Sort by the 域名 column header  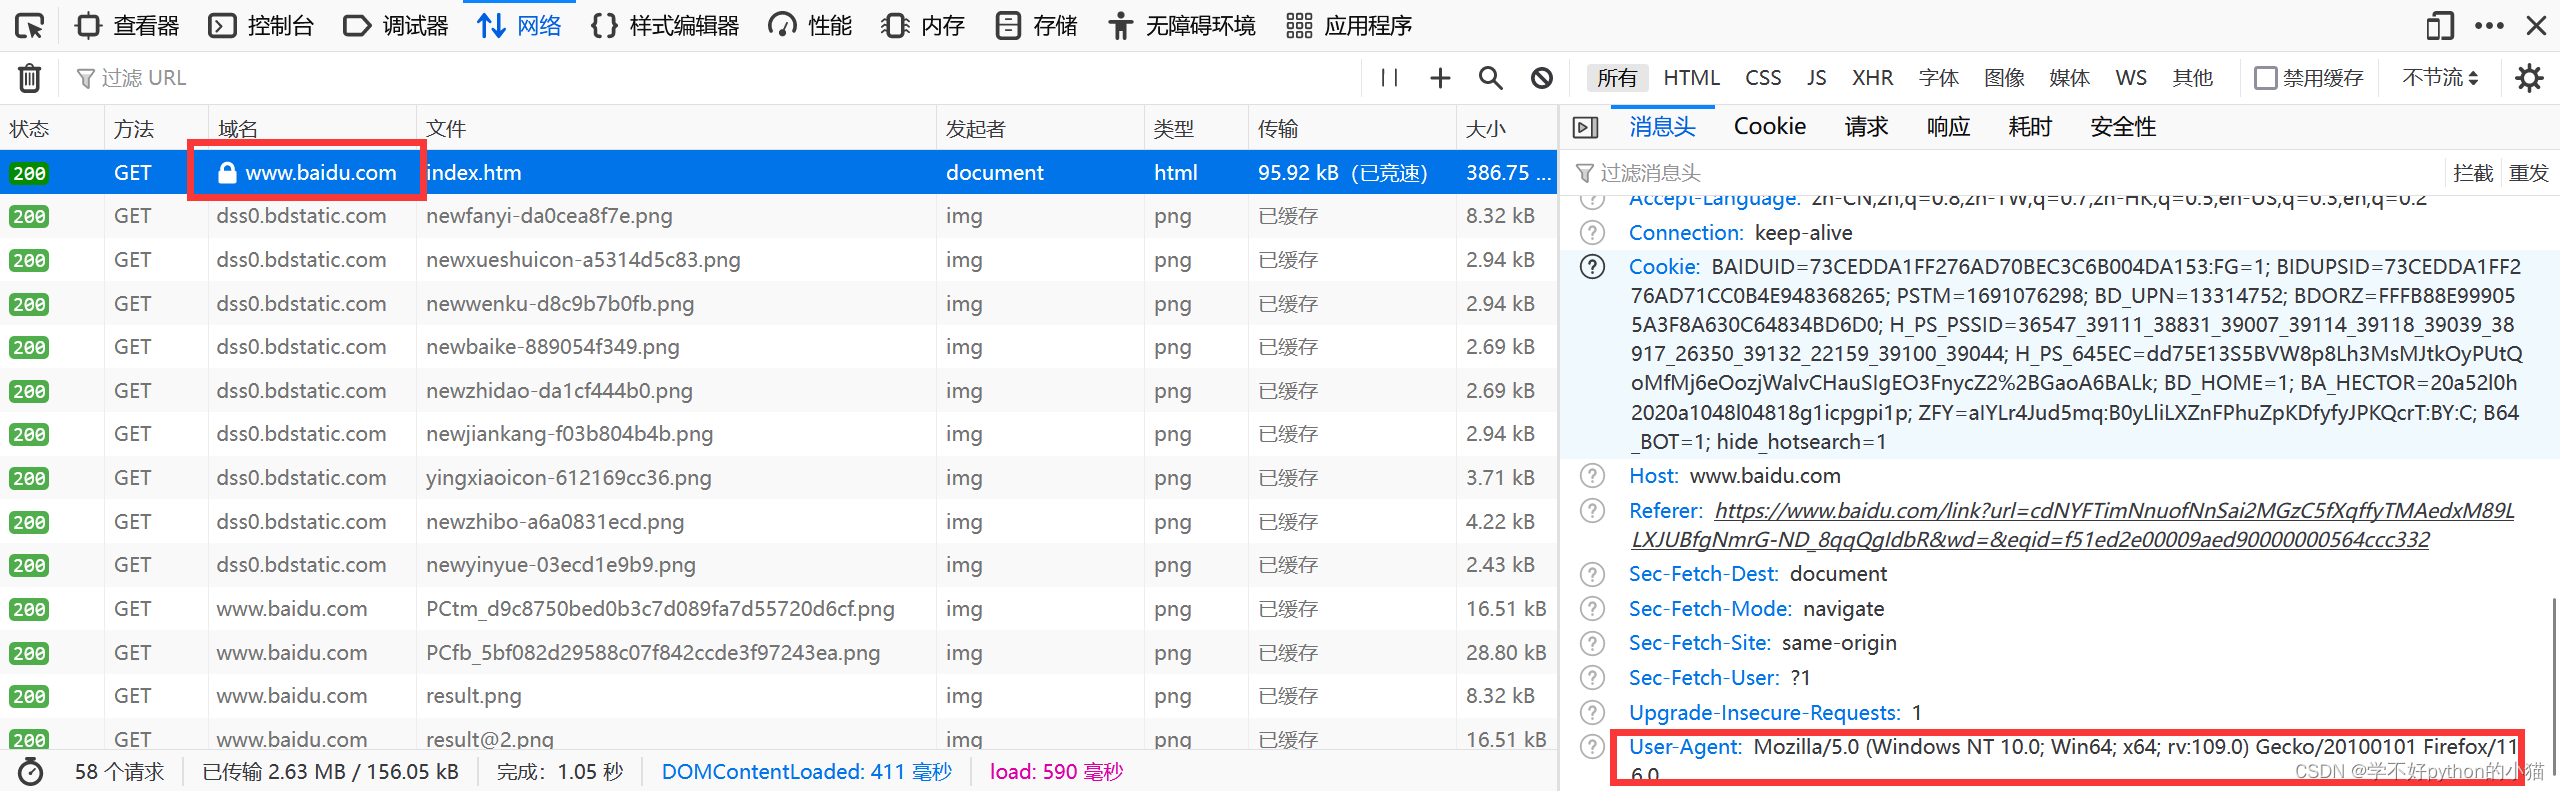(x=312, y=129)
